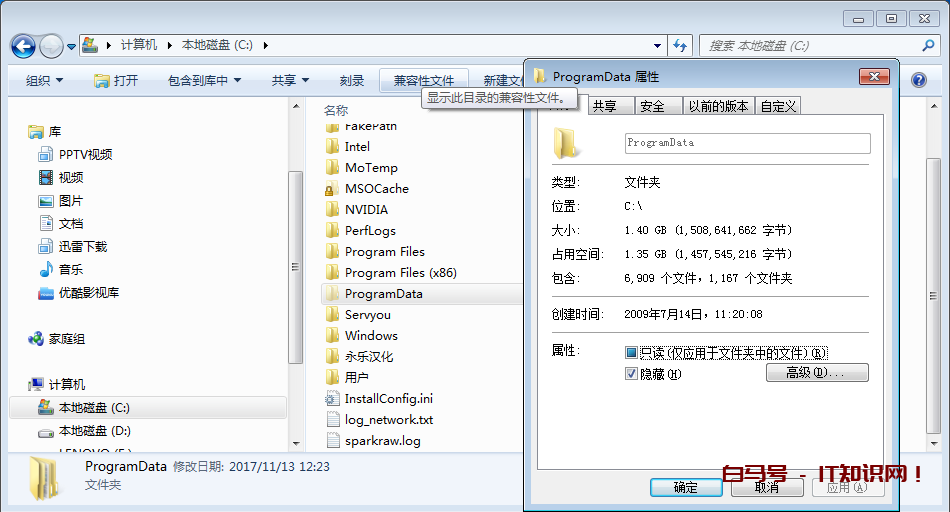Click the 高级(D)... button
This screenshot has height=512, width=950.
(x=817, y=373)
